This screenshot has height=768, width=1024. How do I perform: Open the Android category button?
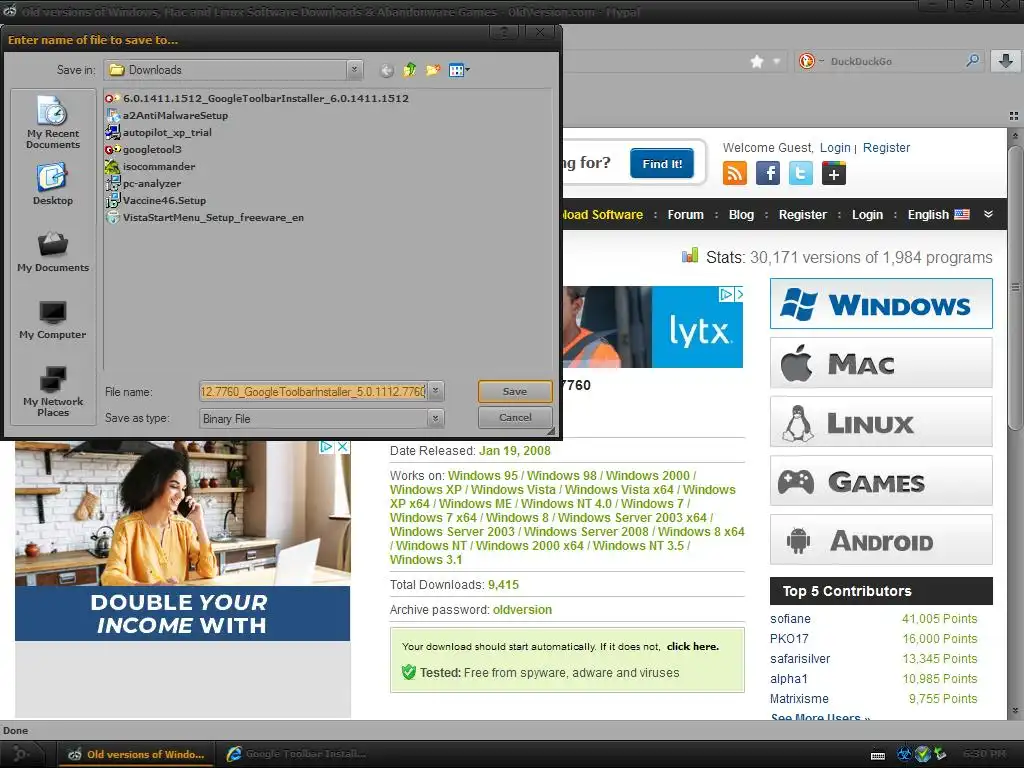click(x=881, y=539)
